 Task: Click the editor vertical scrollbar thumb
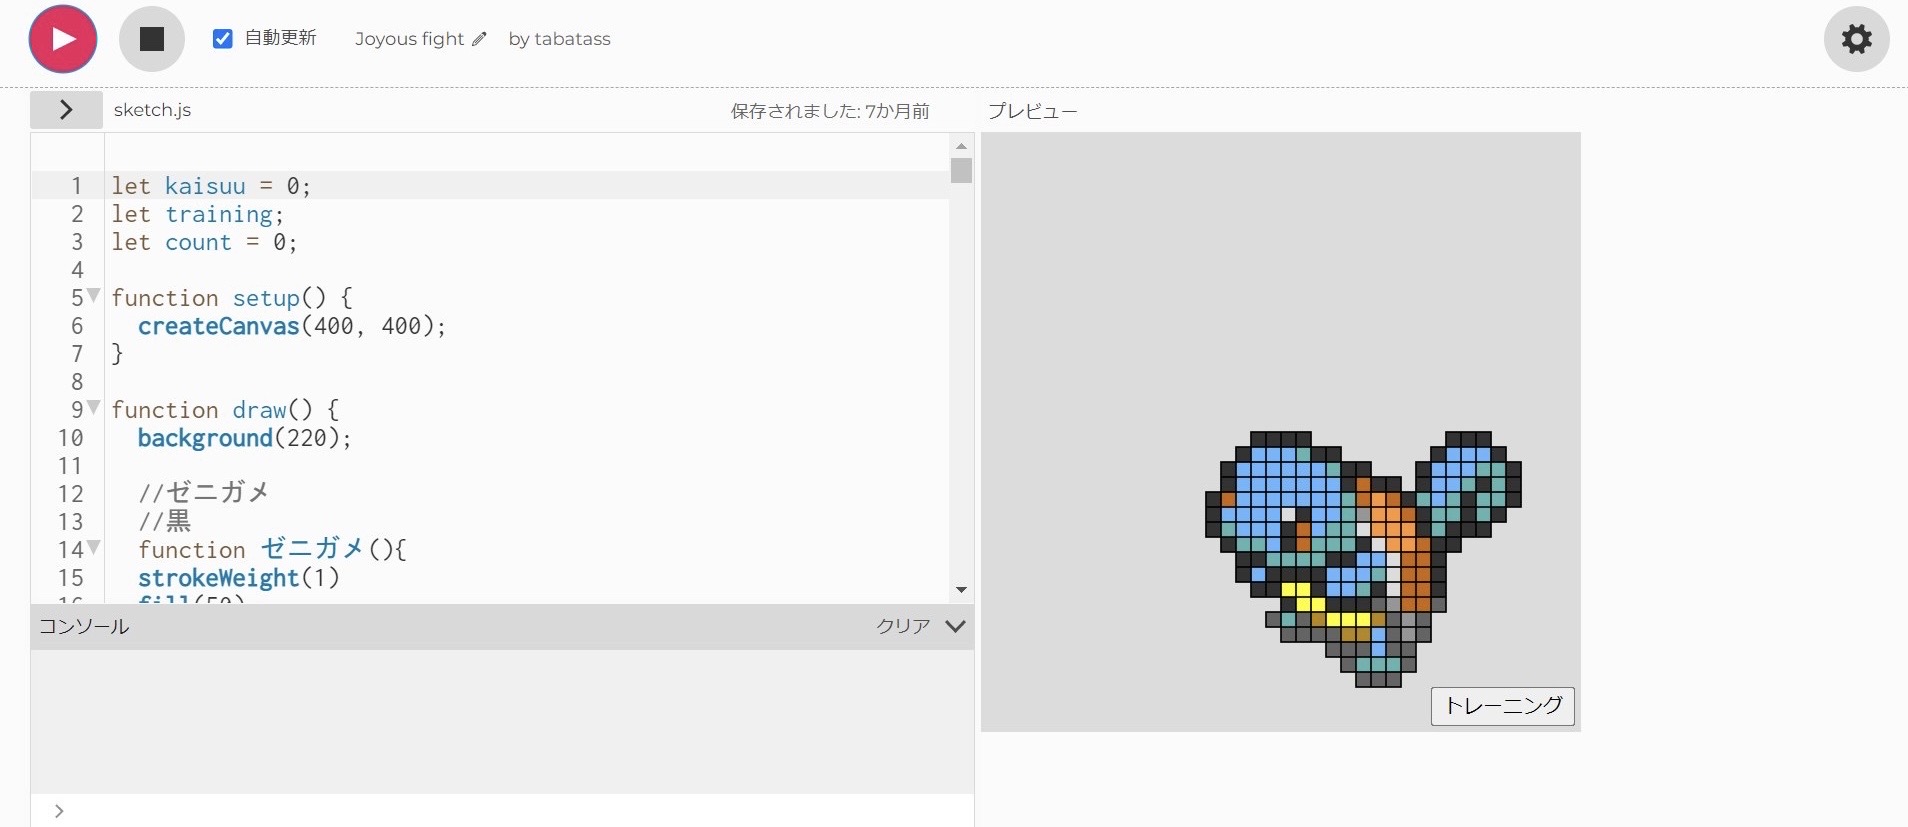pyautogui.click(x=961, y=171)
